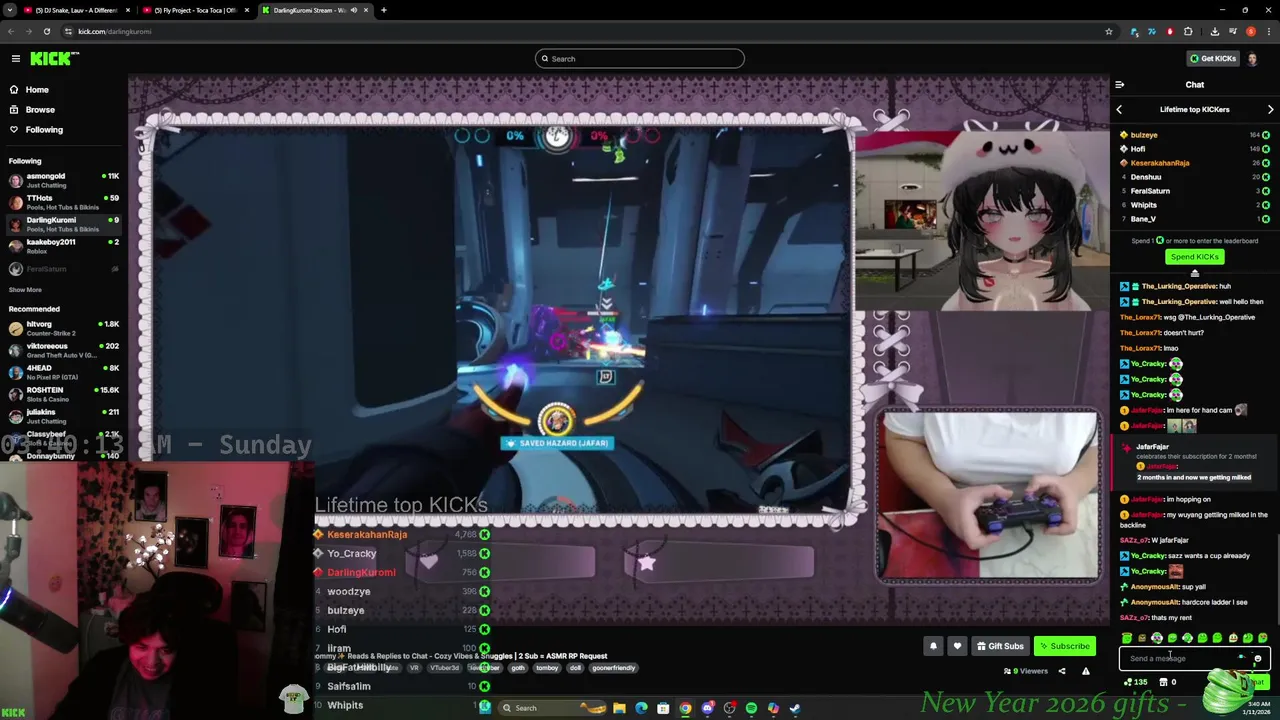Open ROSHTEIN recommended channel
The height and width of the screenshot is (720, 1280).
(x=63, y=394)
